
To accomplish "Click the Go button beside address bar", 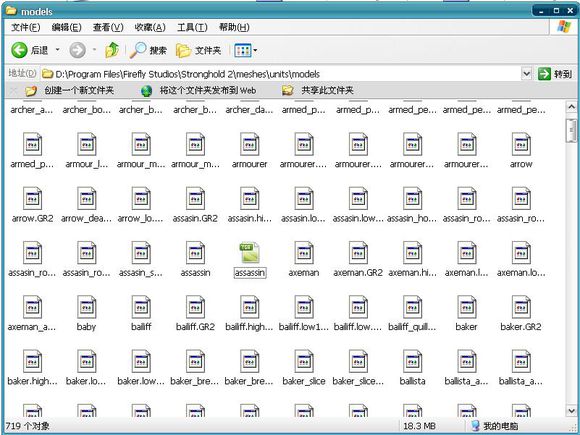I will tap(555, 74).
